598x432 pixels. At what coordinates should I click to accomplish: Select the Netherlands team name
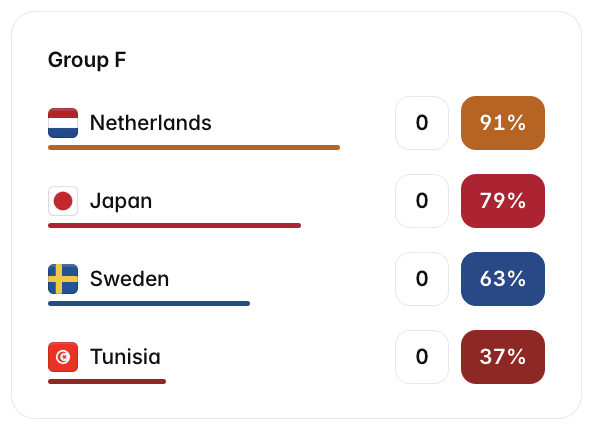click(x=151, y=123)
